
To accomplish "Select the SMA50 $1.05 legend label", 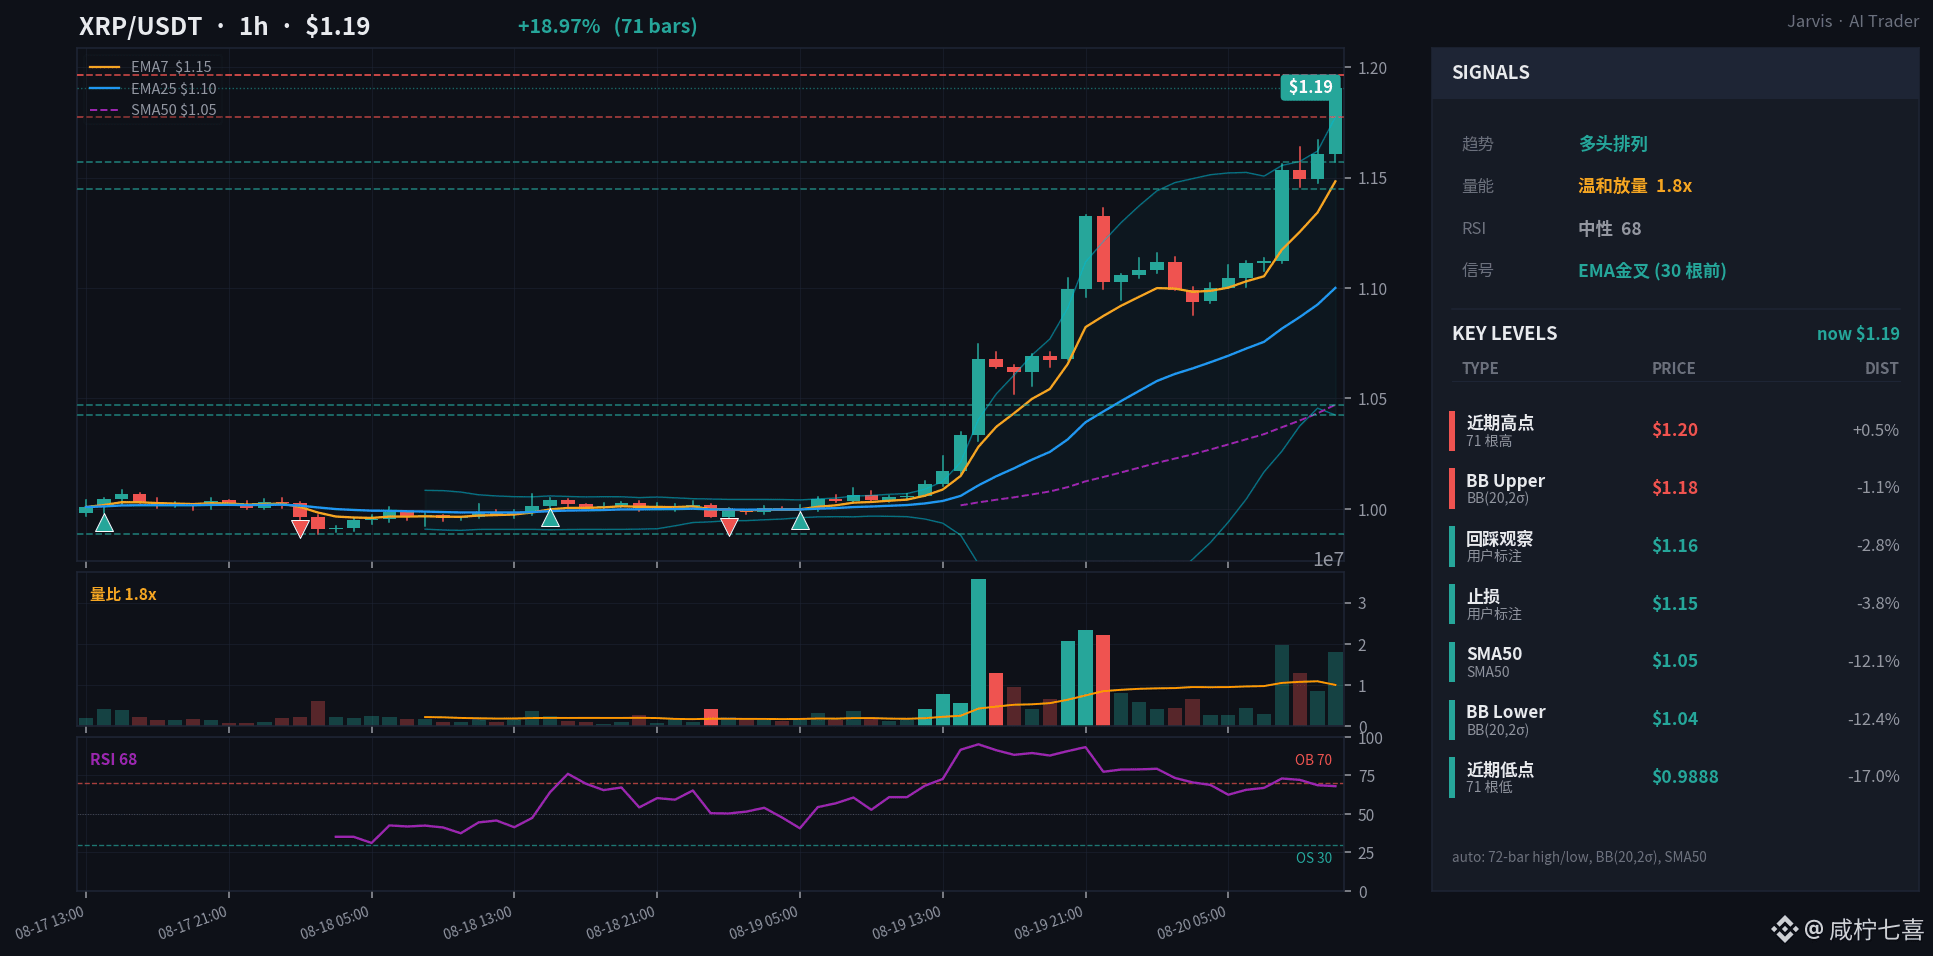I will click(173, 110).
